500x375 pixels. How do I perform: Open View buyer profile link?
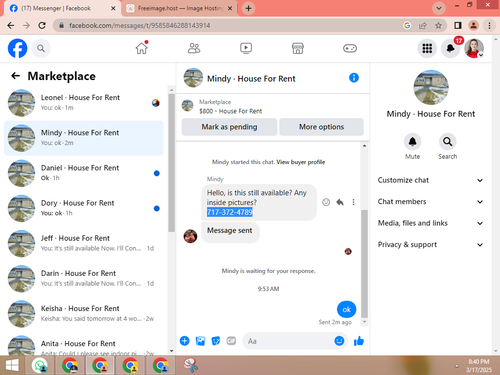[x=301, y=162]
